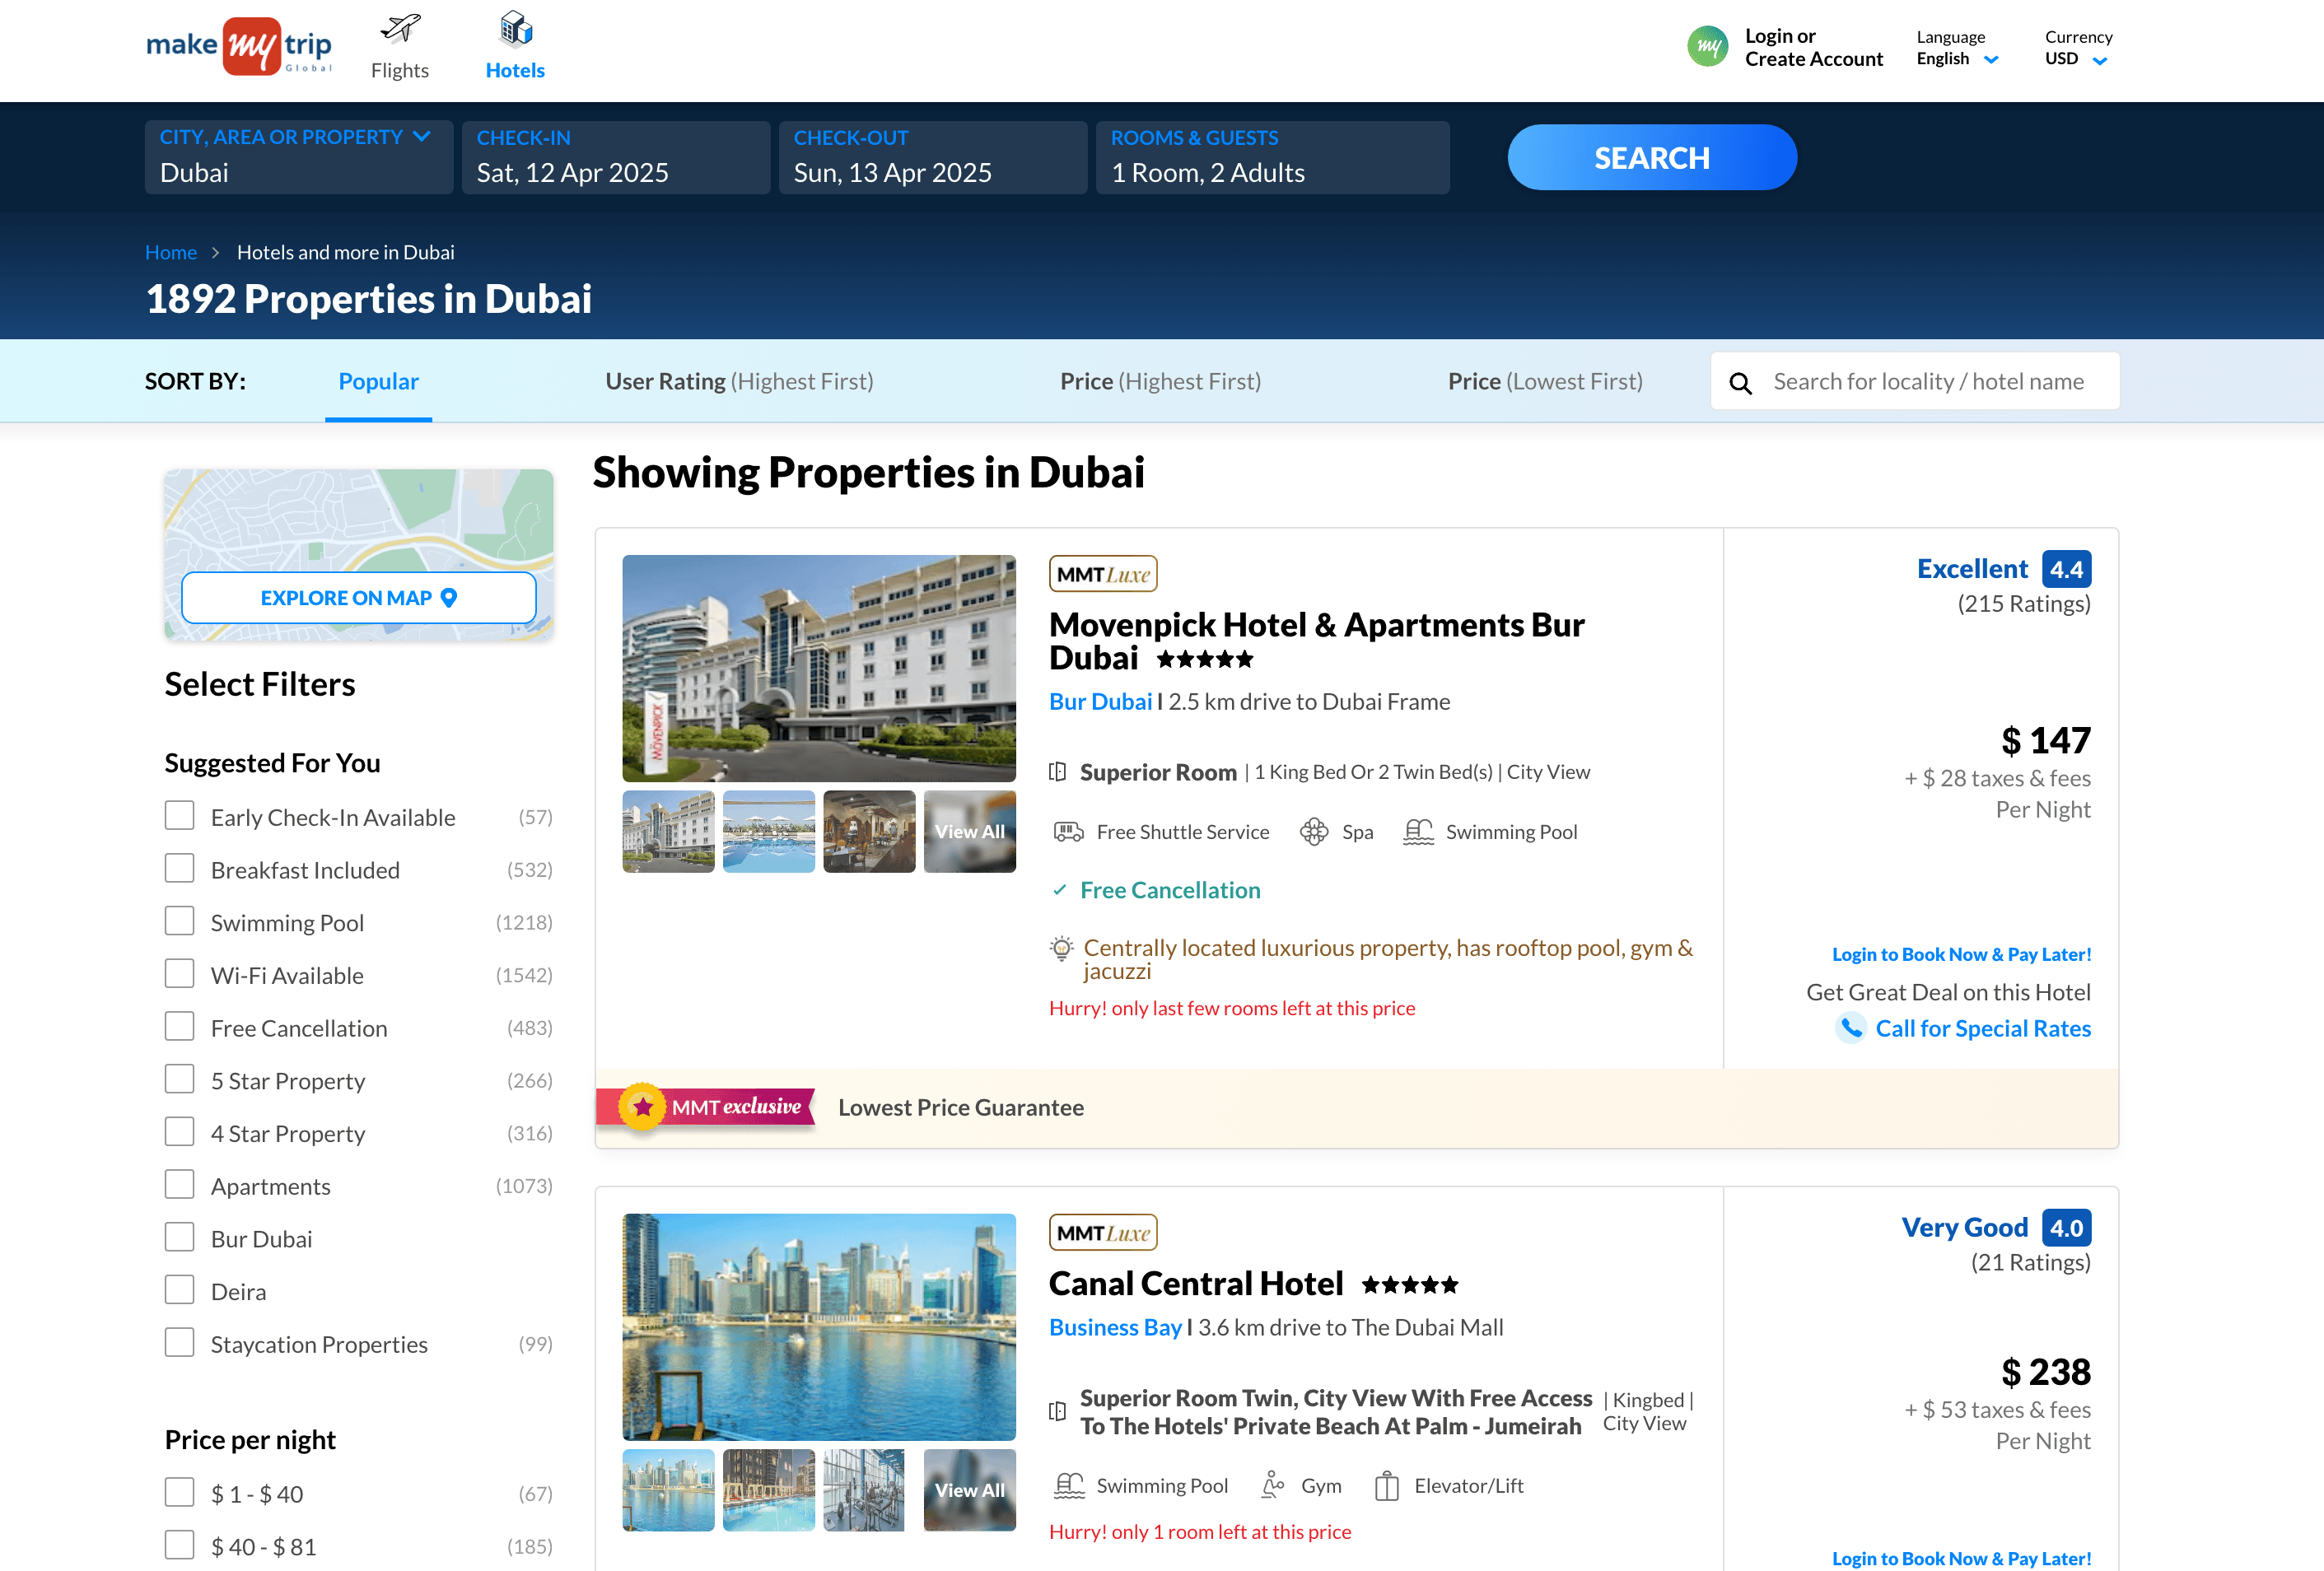The height and width of the screenshot is (1571, 2324).
Task: Open the MakeMyTrip logo home link
Action: (239, 46)
